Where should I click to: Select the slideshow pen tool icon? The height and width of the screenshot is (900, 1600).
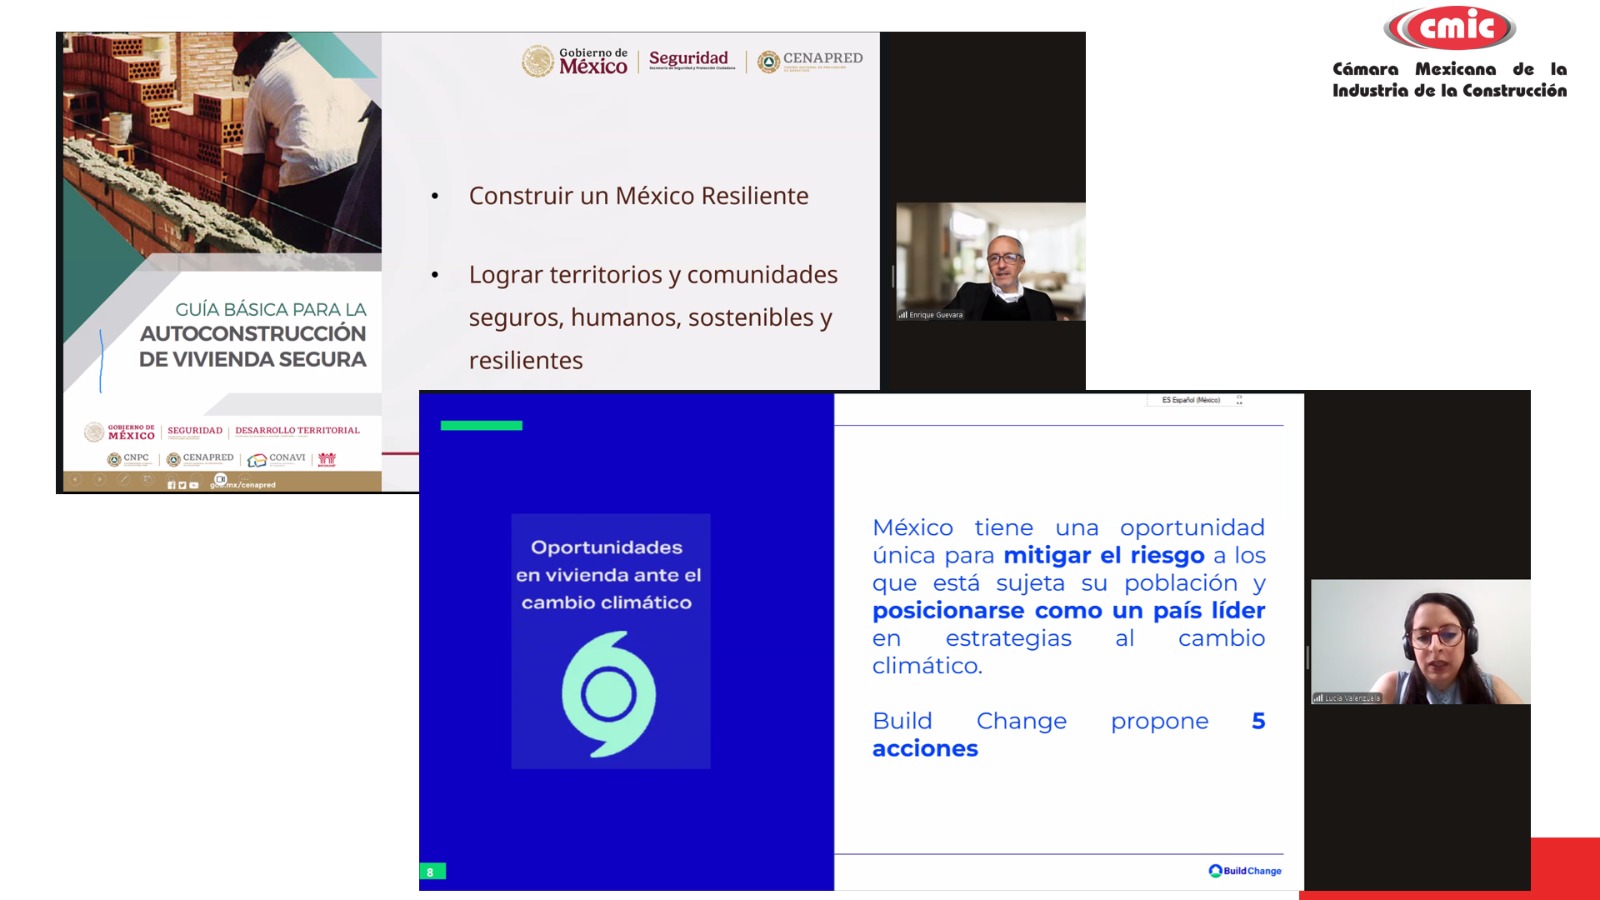(x=124, y=479)
